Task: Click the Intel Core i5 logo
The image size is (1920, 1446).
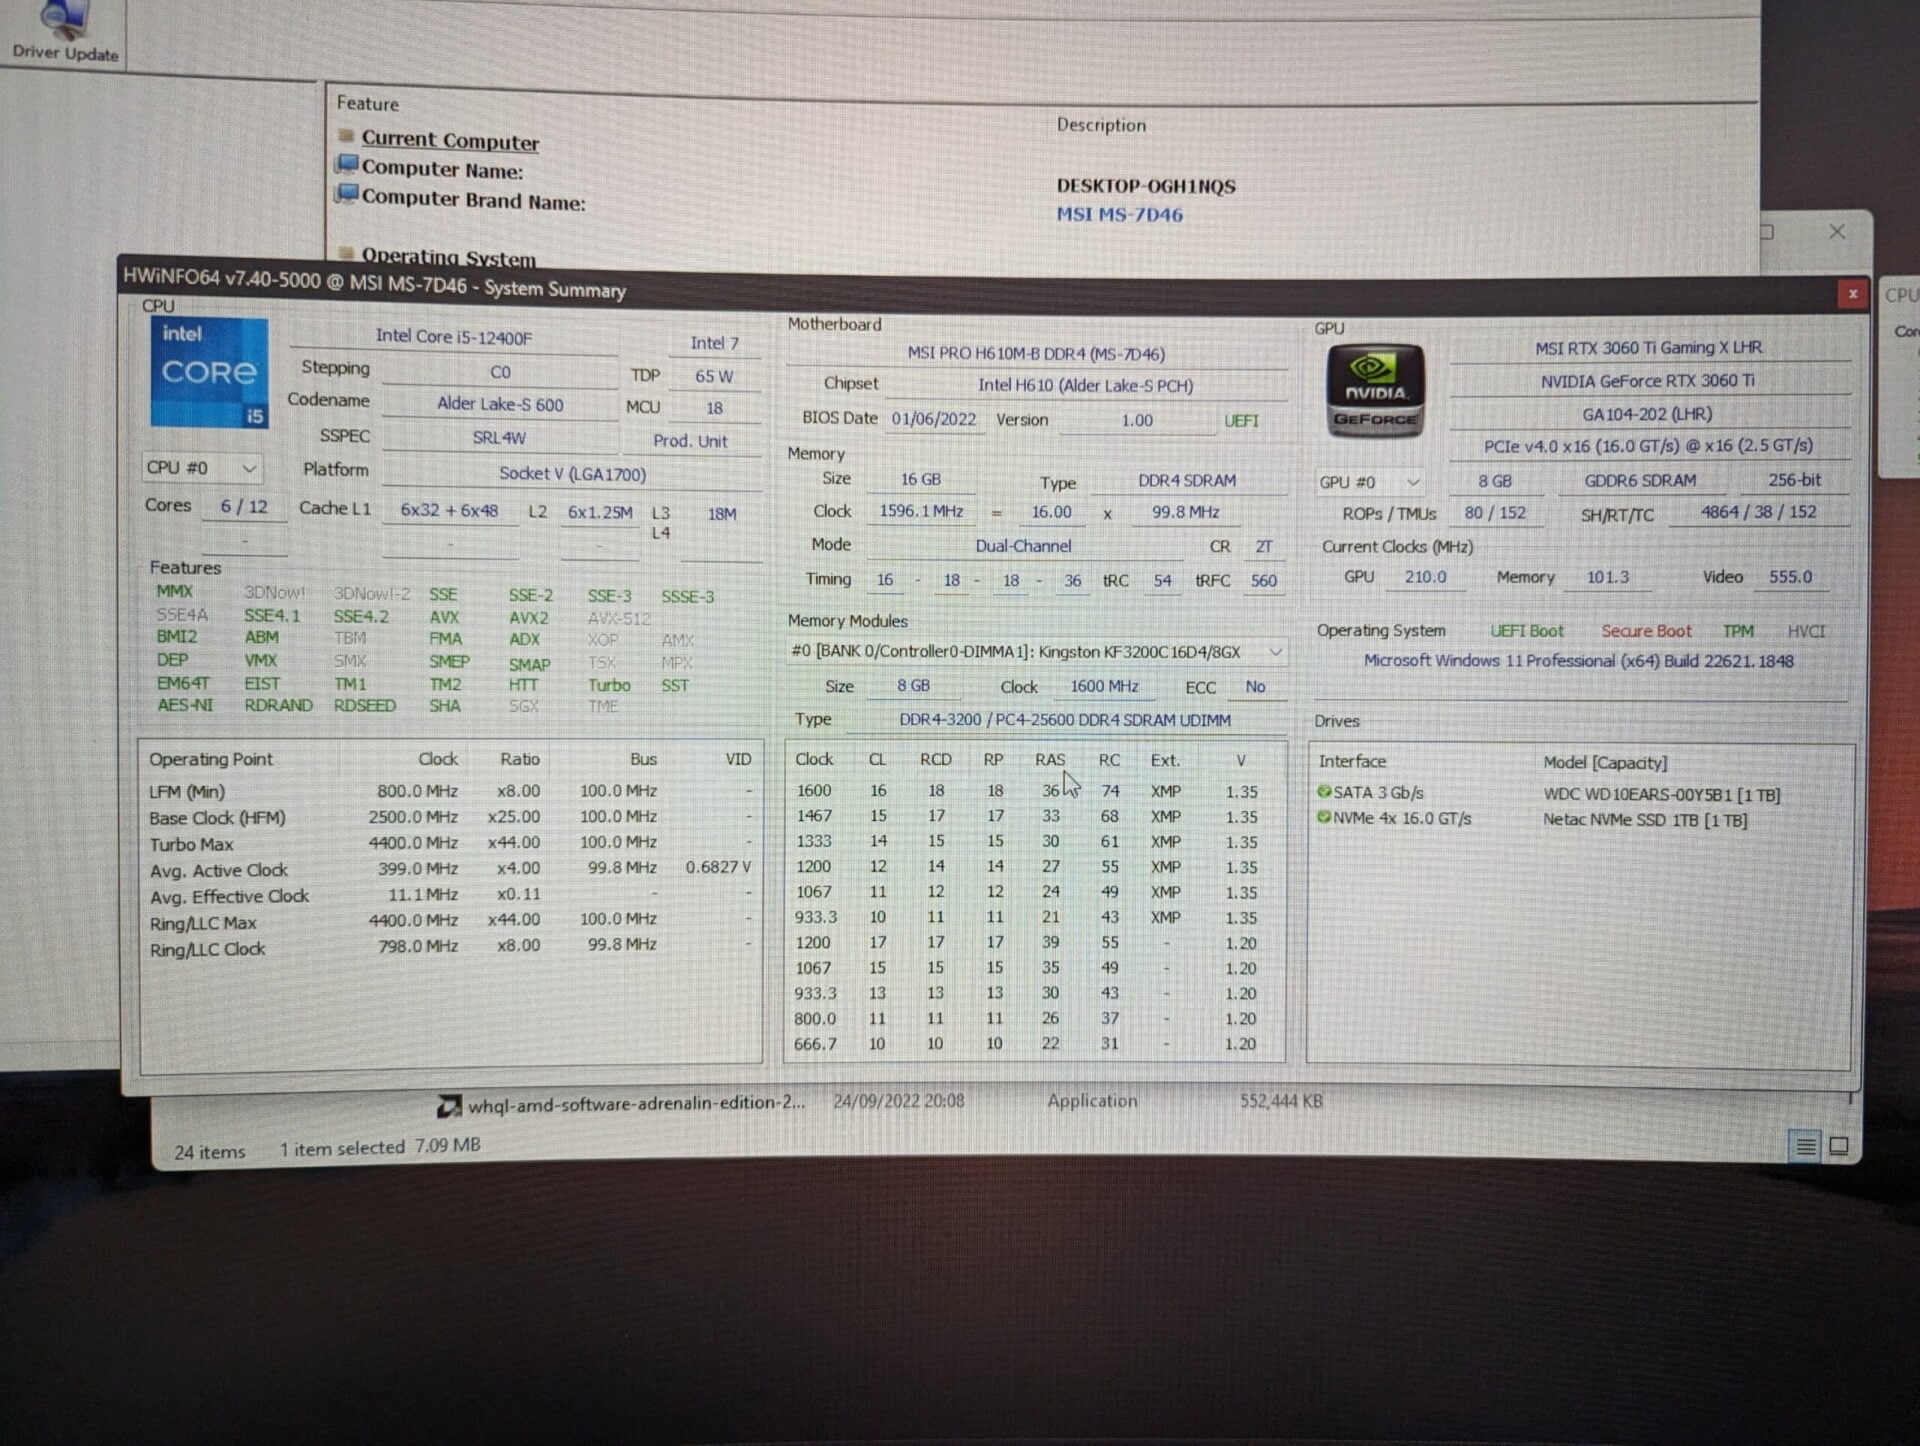Action: [x=209, y=373]
